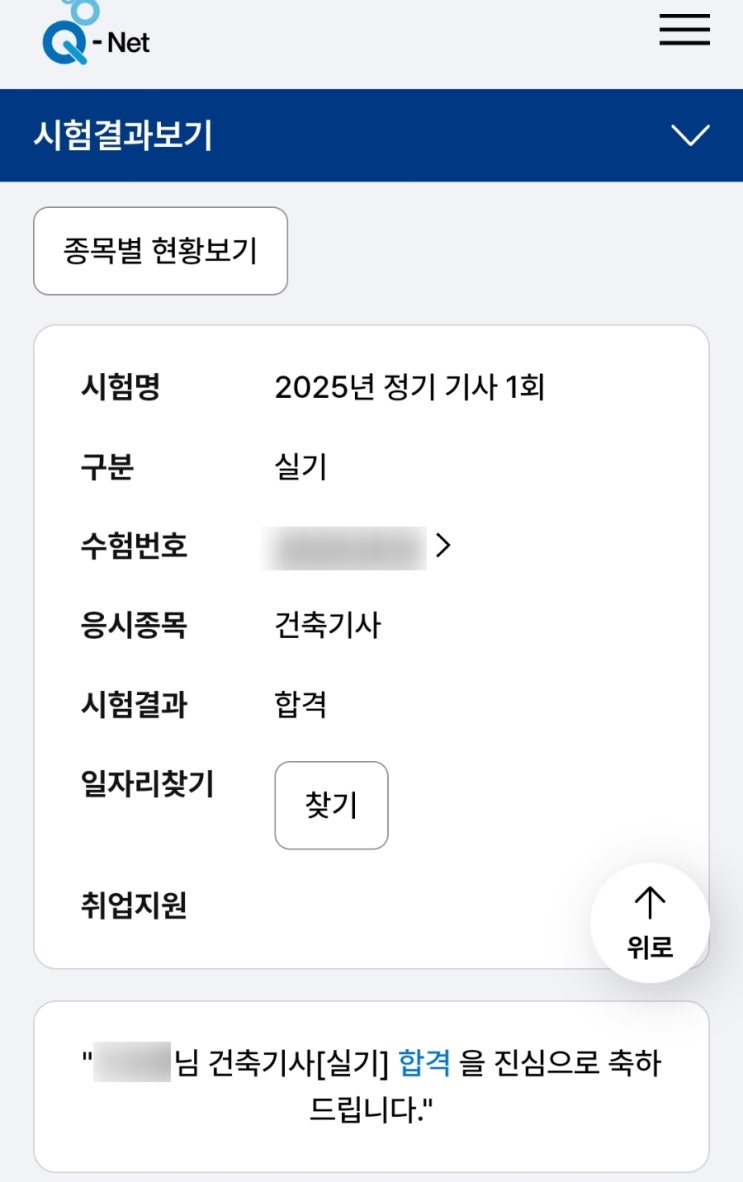Image resolution: width=743 pixels, height=1182 pixels.
Task: Click the blue 합격 text in congratulation message
Action: tap(424, 1063)
